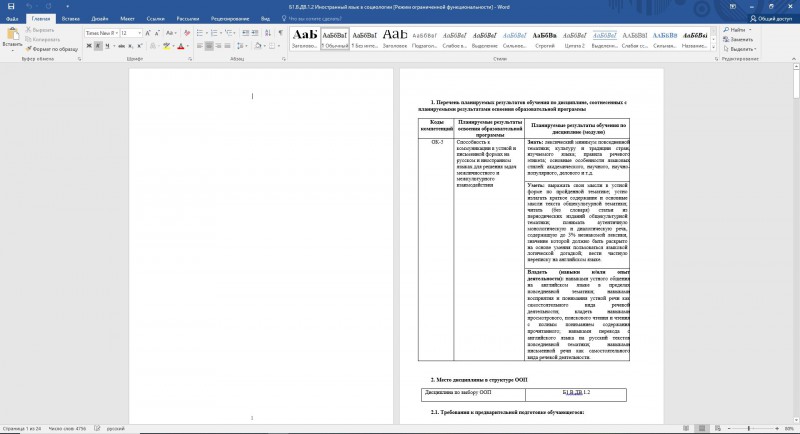Align text to the left
The image size is (800, 434).
200,46
